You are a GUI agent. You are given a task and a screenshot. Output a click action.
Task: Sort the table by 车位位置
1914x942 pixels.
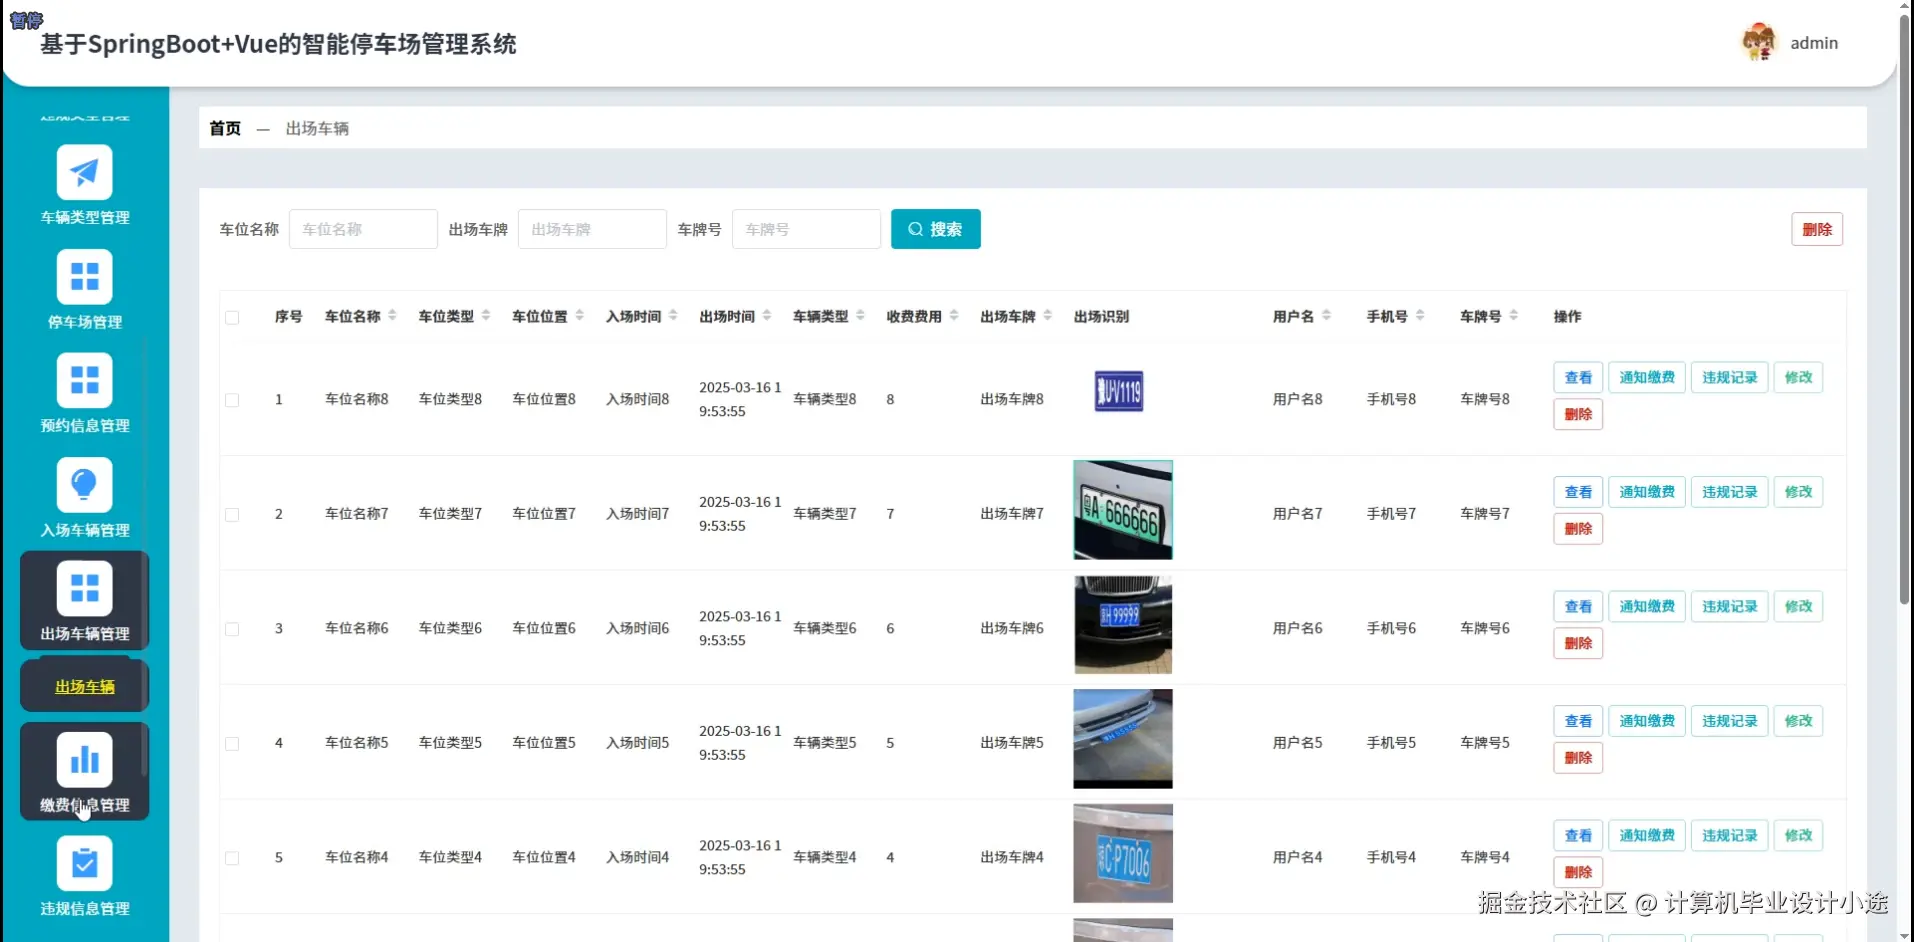tap(580, 316)
